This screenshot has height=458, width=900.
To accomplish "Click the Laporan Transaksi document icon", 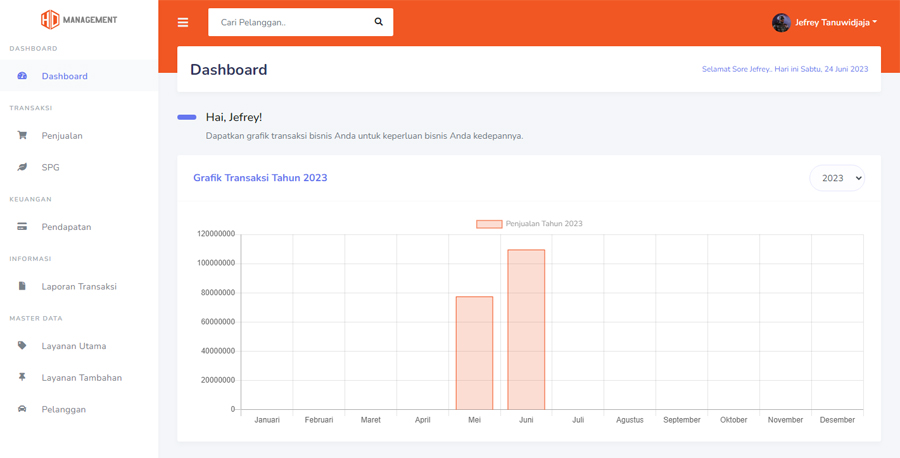I will point(22,286).
